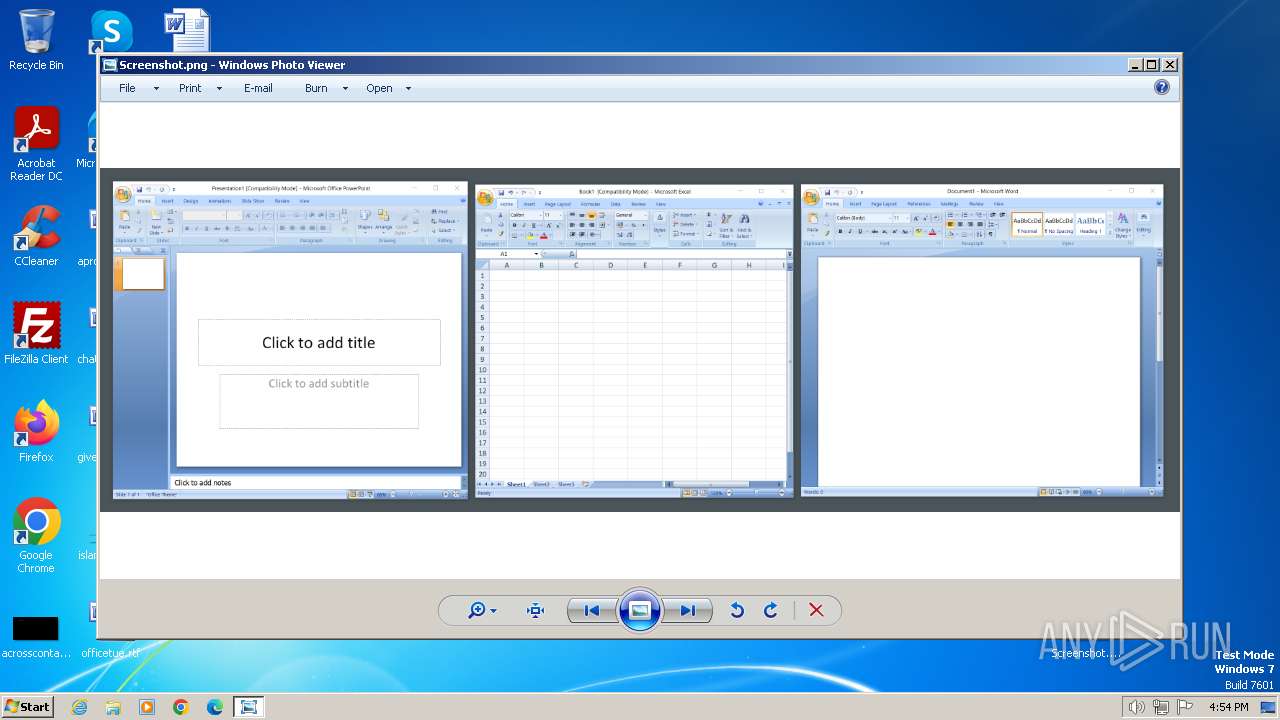Start the slide show

[x=640, y=610]
